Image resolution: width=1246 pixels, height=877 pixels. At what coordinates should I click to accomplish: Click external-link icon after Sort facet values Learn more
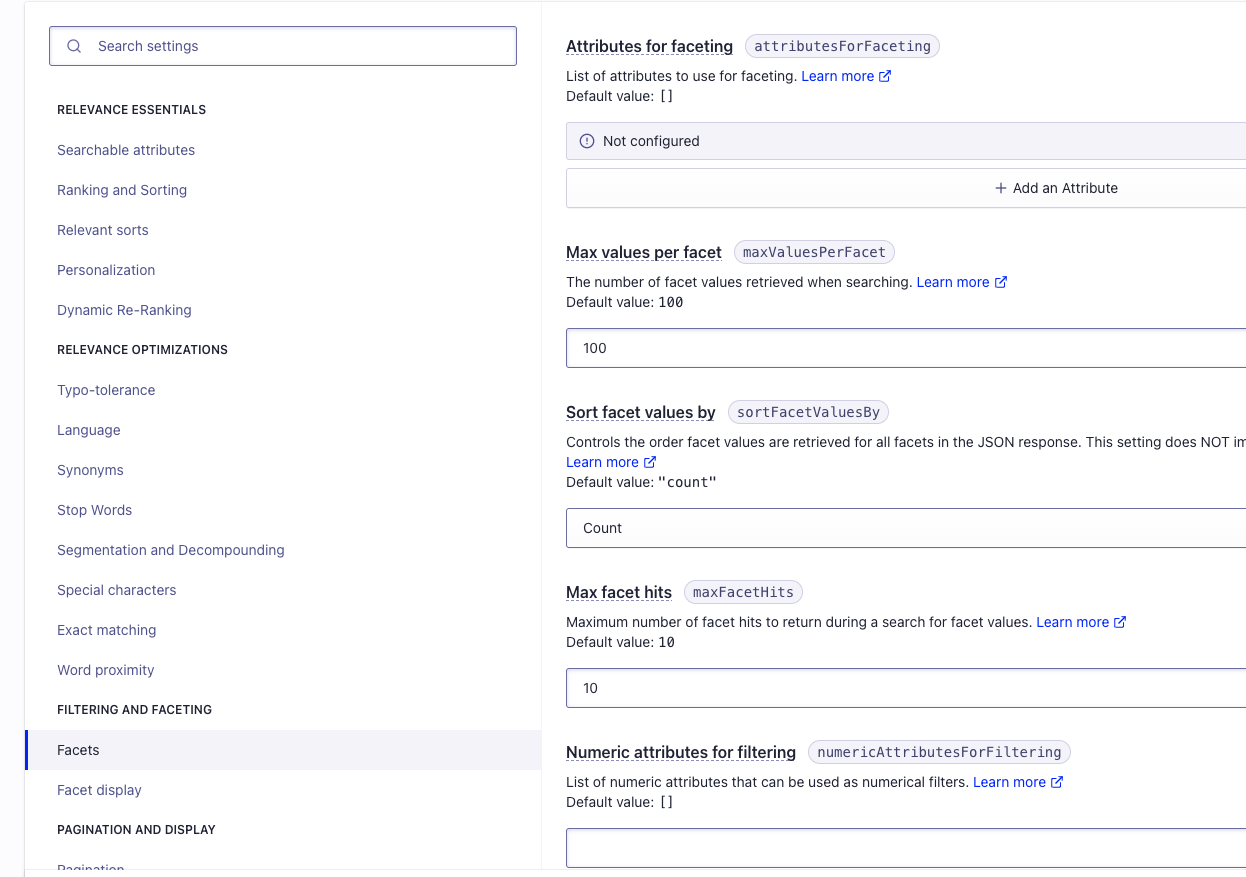650,462
